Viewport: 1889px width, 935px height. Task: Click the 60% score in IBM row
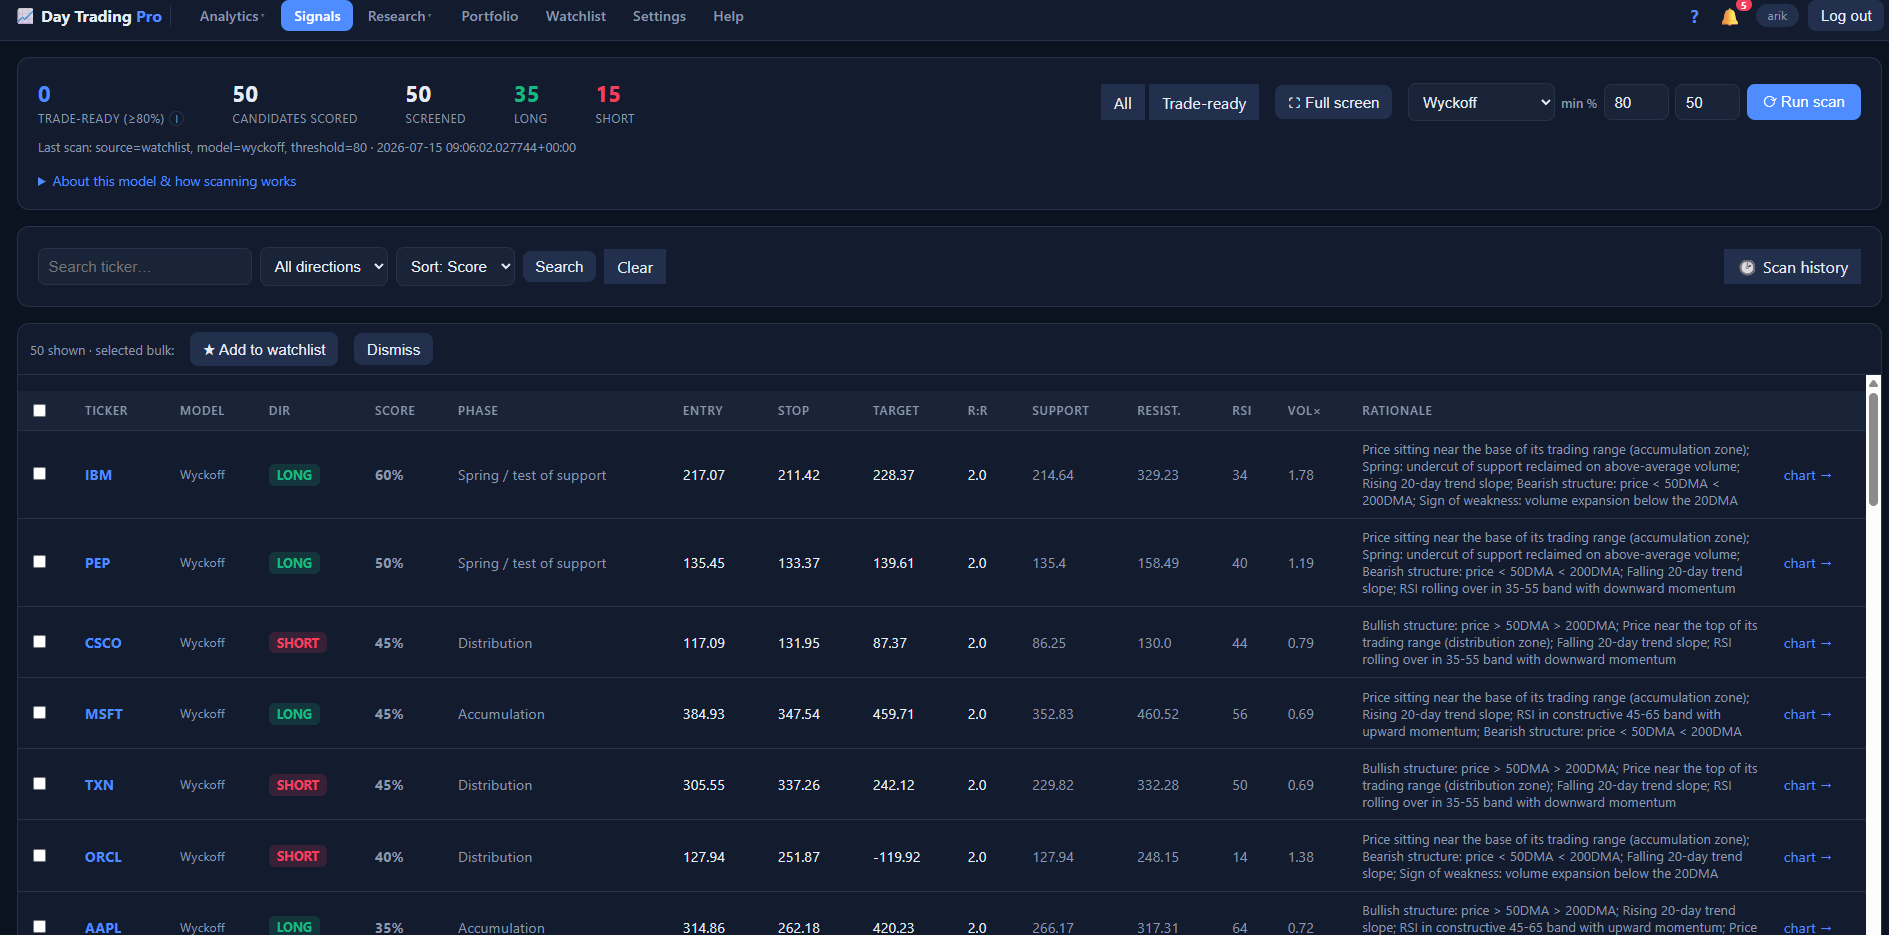[x=389, y=475]
